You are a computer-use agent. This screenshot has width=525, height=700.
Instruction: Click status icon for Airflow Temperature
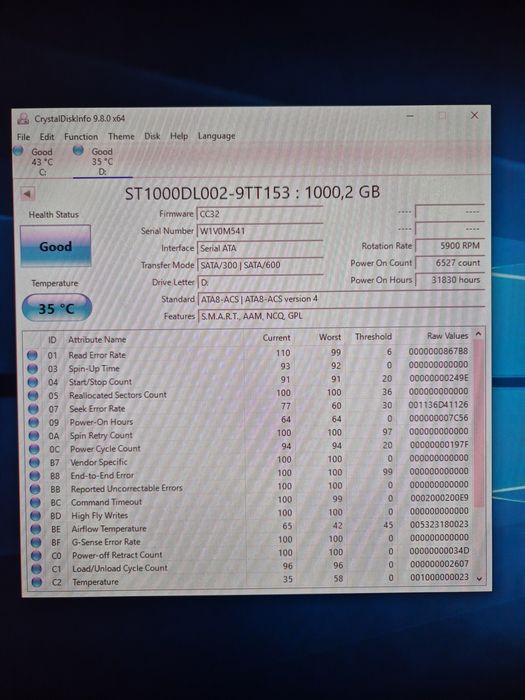tap(36, 529)
